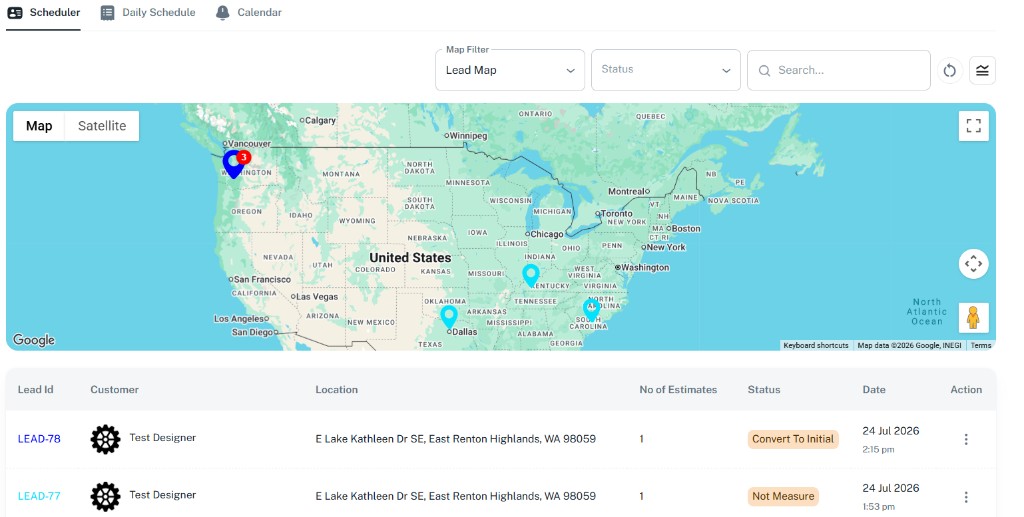Click the cyan map pin in South Carolina
The image size is (1024, 517).
[592, 309]
